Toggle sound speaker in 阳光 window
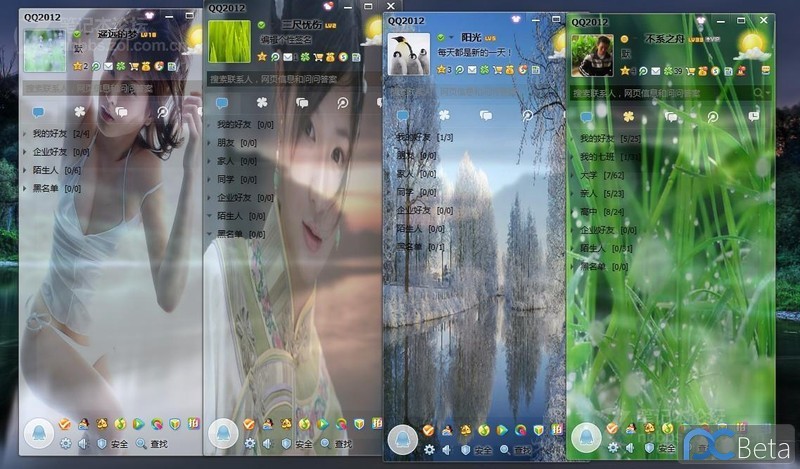 tap(447, 450)
